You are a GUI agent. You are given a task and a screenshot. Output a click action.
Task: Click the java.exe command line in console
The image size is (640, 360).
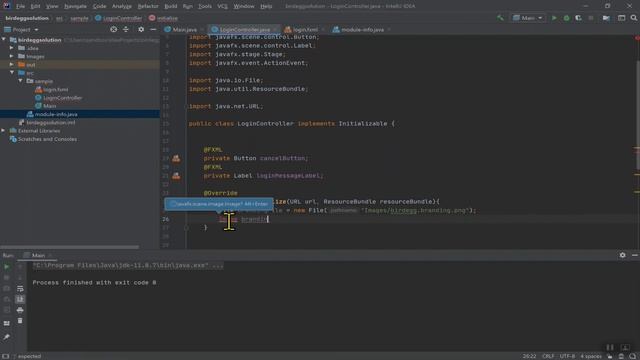[x=128, y=266]
